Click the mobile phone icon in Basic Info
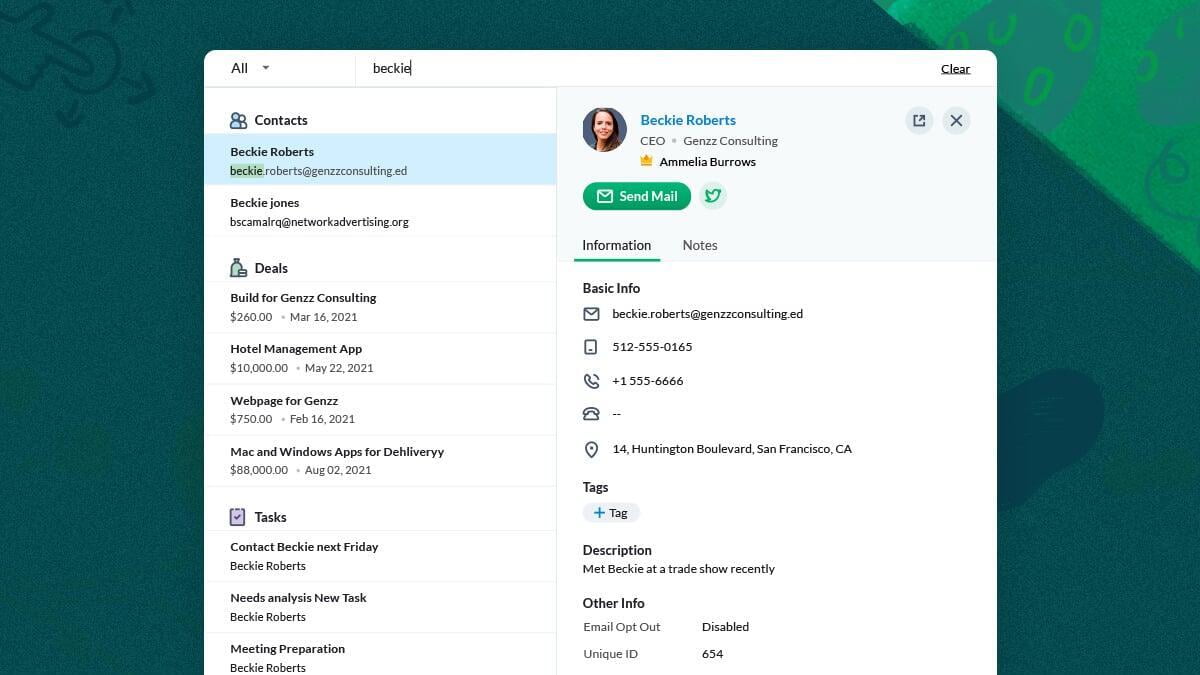 (x=591, y=347)
